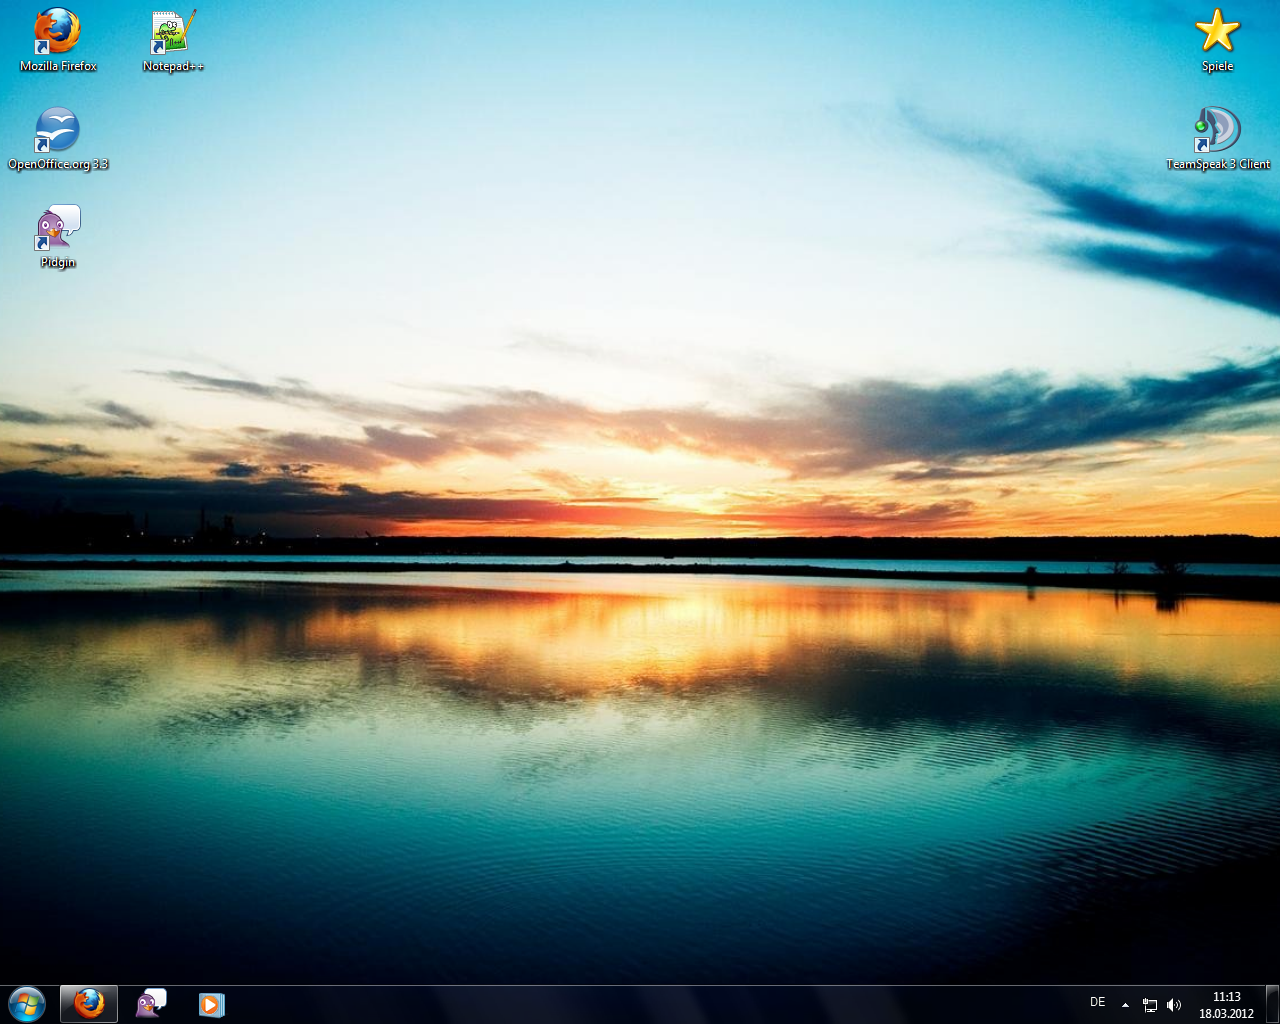This screenshot has height=1024, width=1280.
Task: Select the Pidgin purple bird desktop icon
Action: pos(57,228)
